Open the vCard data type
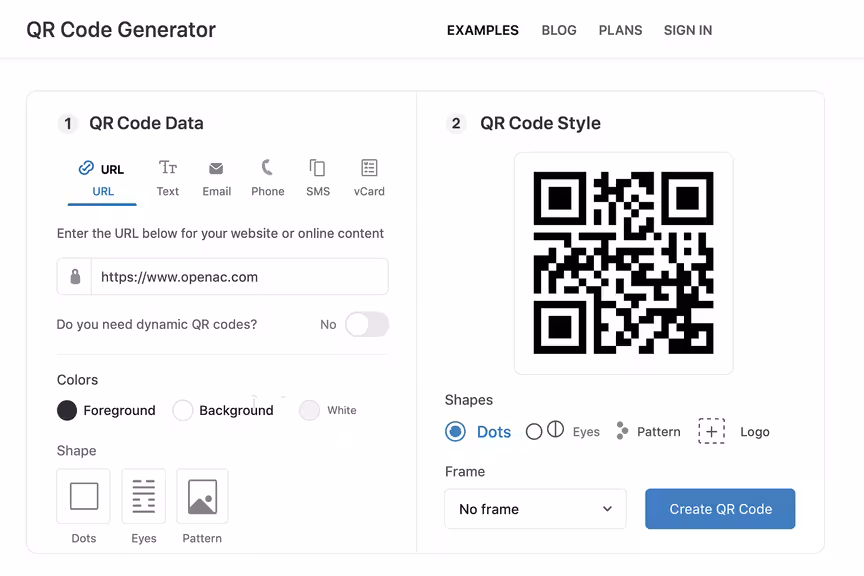 pos(369,179)
